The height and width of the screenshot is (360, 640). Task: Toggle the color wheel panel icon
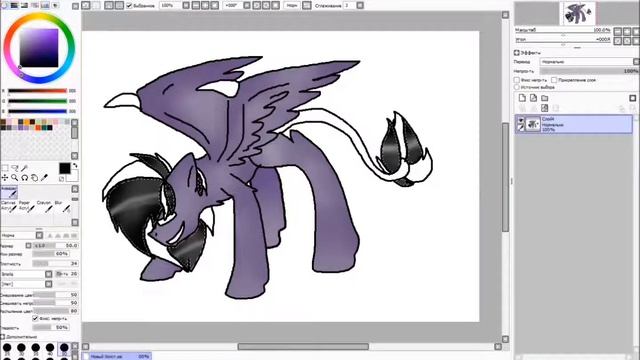coord(4,5)
